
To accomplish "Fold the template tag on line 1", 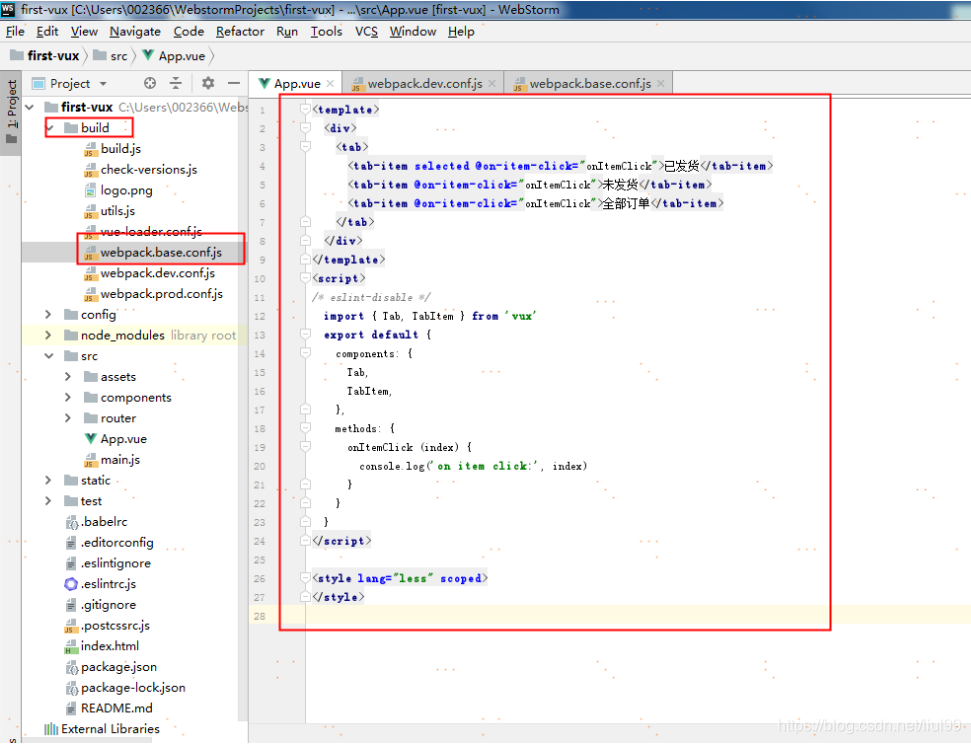I will 305,109.
